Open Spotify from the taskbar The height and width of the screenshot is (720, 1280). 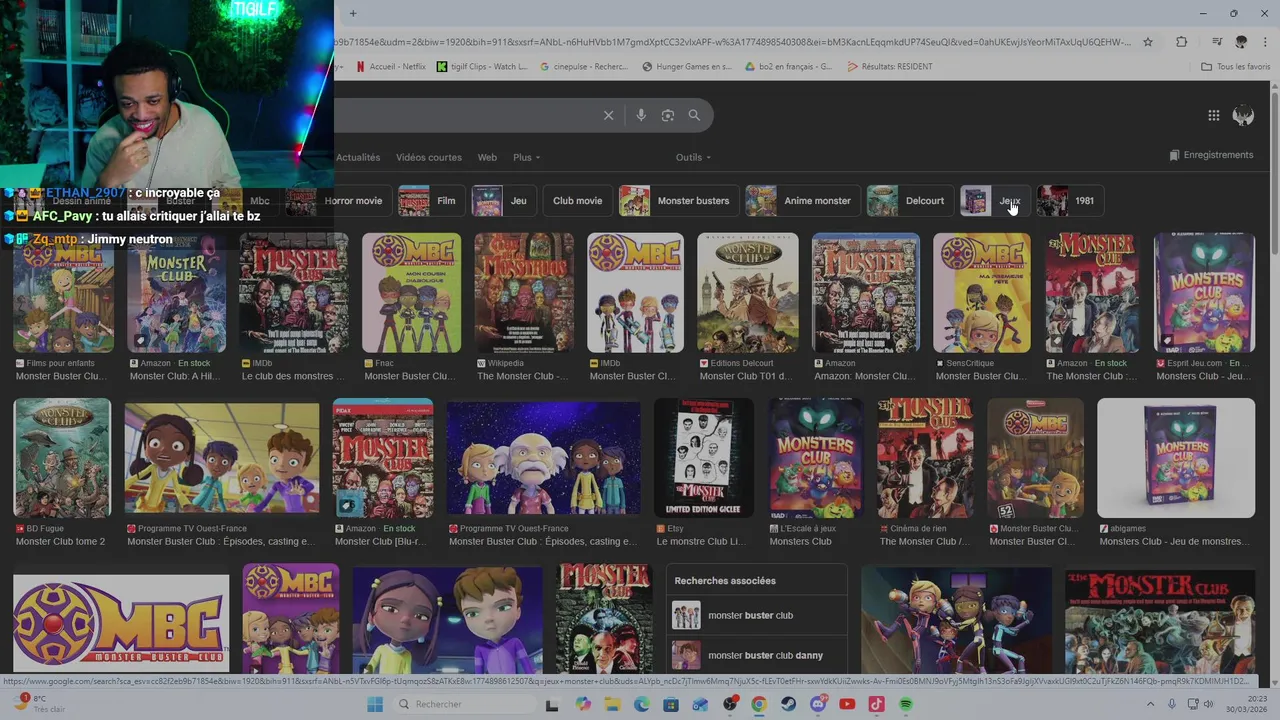coord(906,704)
